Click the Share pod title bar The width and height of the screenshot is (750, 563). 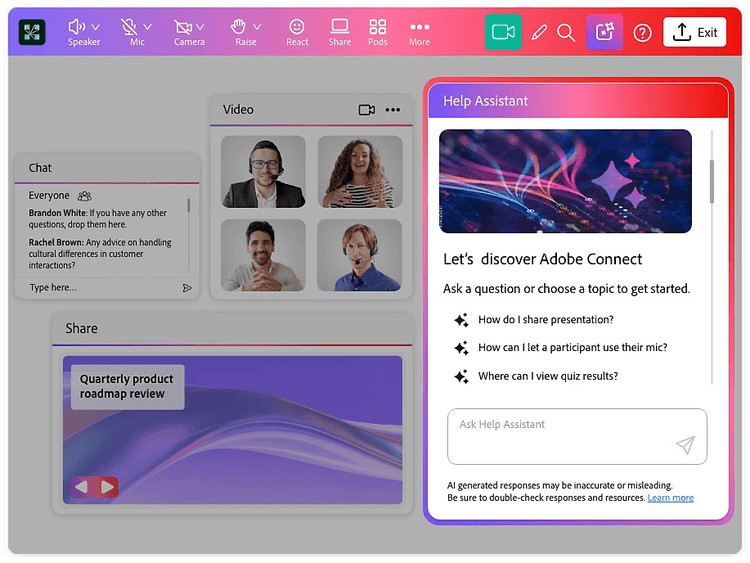(232, 329)
